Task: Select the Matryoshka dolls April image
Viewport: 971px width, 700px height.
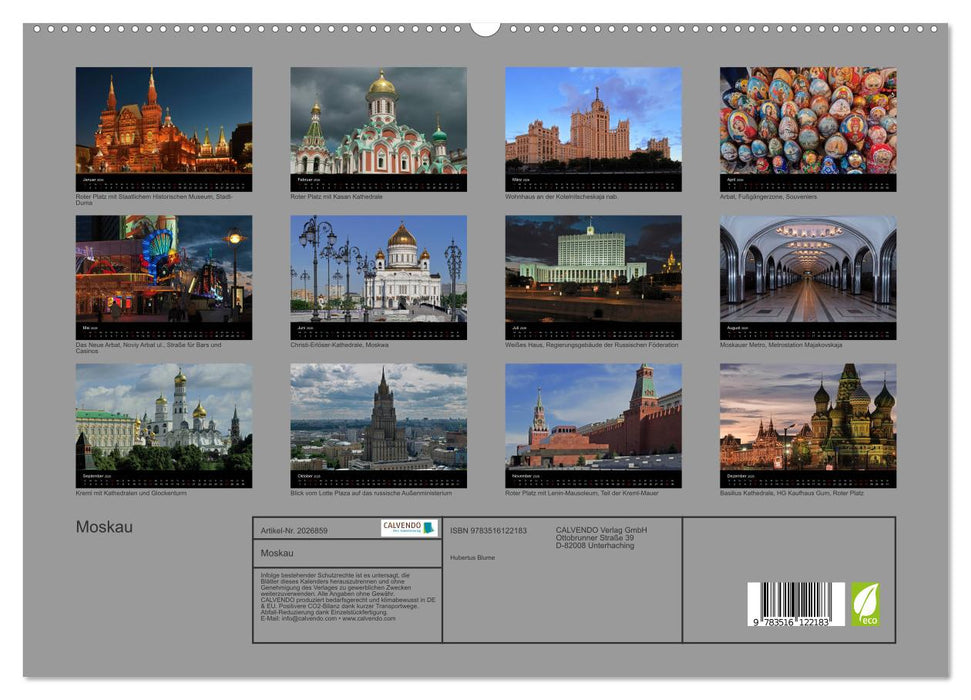Action: tap(808, 123)
